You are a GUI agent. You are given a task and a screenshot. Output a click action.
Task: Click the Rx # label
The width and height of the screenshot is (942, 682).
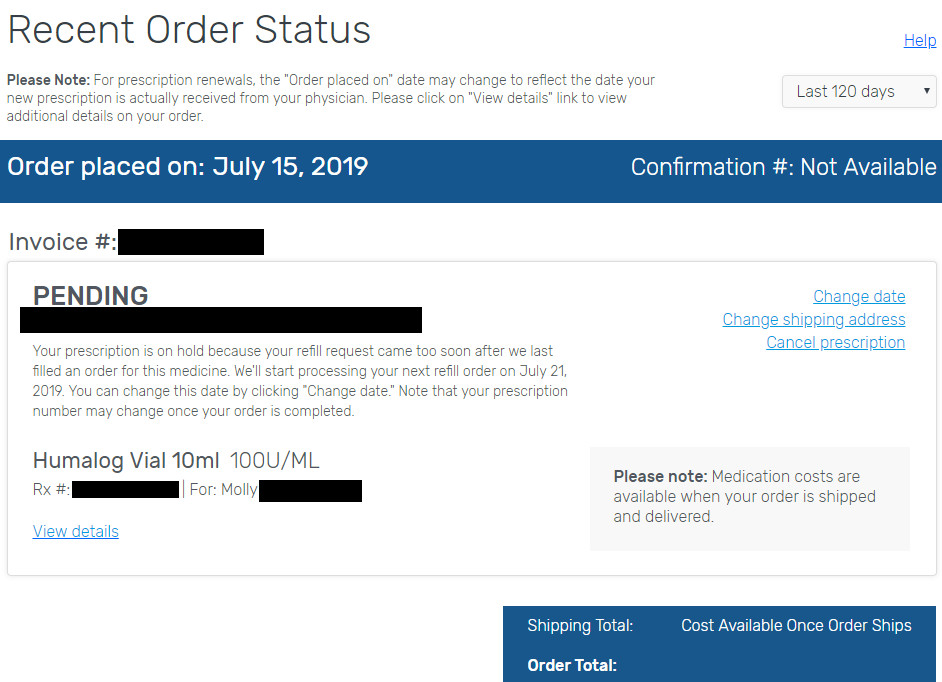(x=51, y=490)
